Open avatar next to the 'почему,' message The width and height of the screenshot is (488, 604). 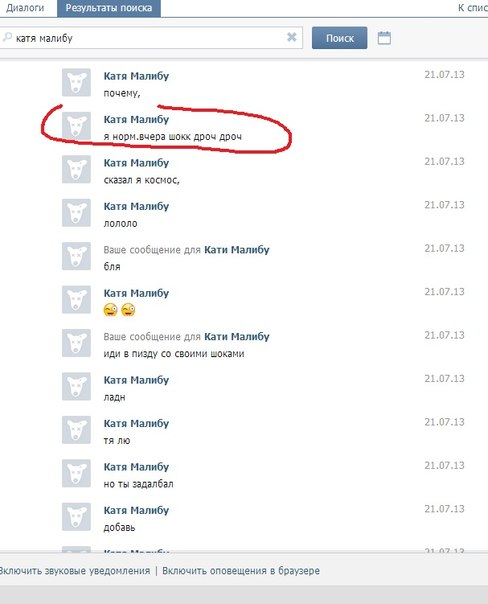coord(76,82)
